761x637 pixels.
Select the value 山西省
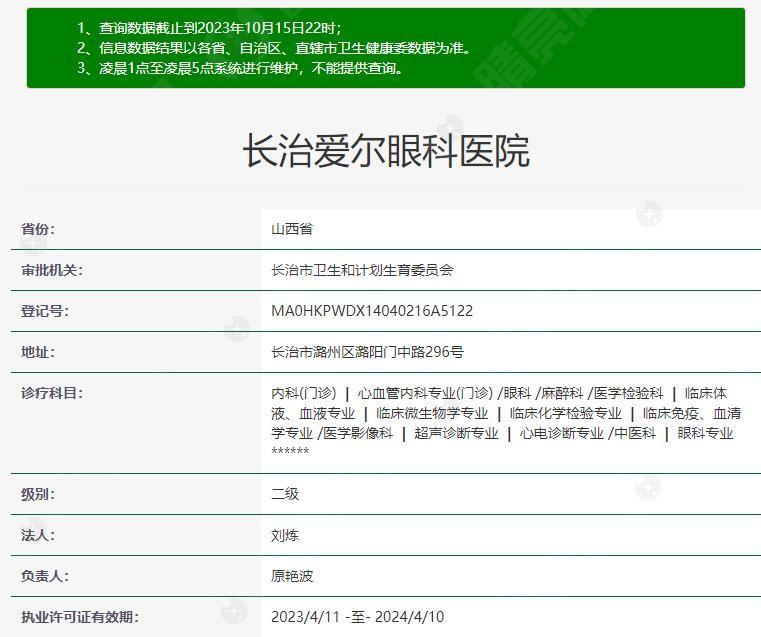292,229
